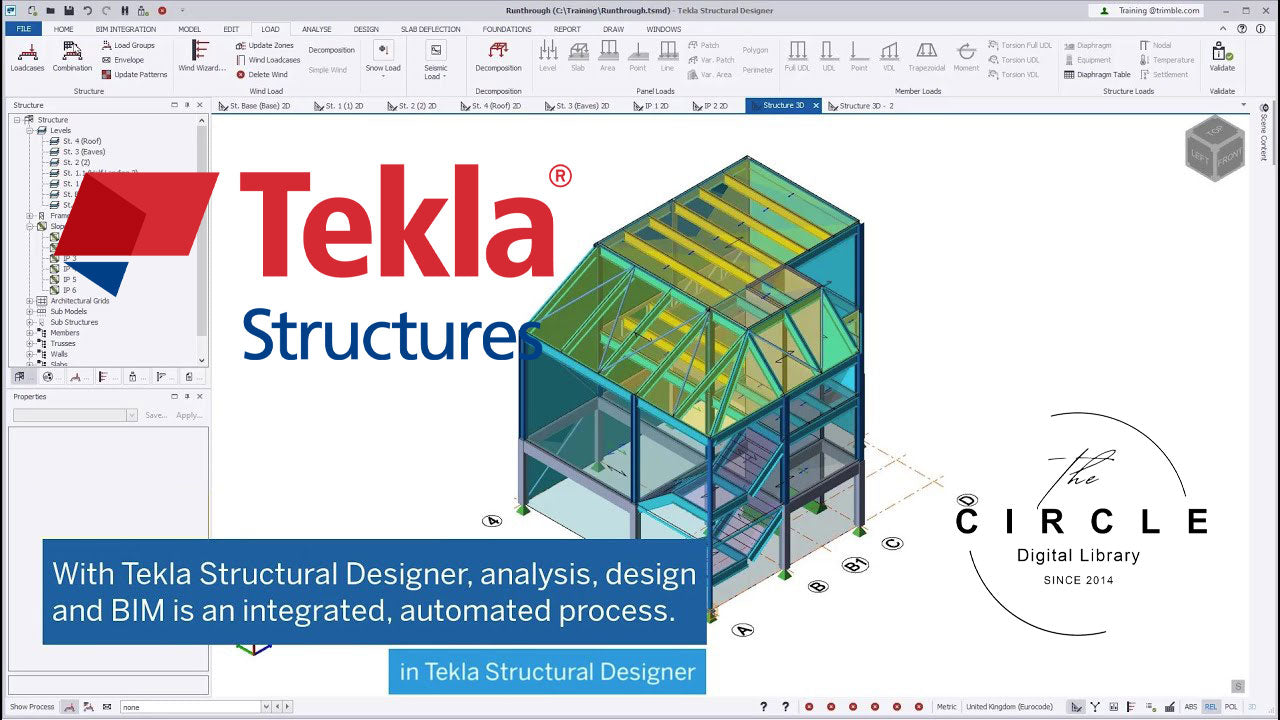
Task: Expand the Architectural Grids tree node
Action: coord(30,301)
